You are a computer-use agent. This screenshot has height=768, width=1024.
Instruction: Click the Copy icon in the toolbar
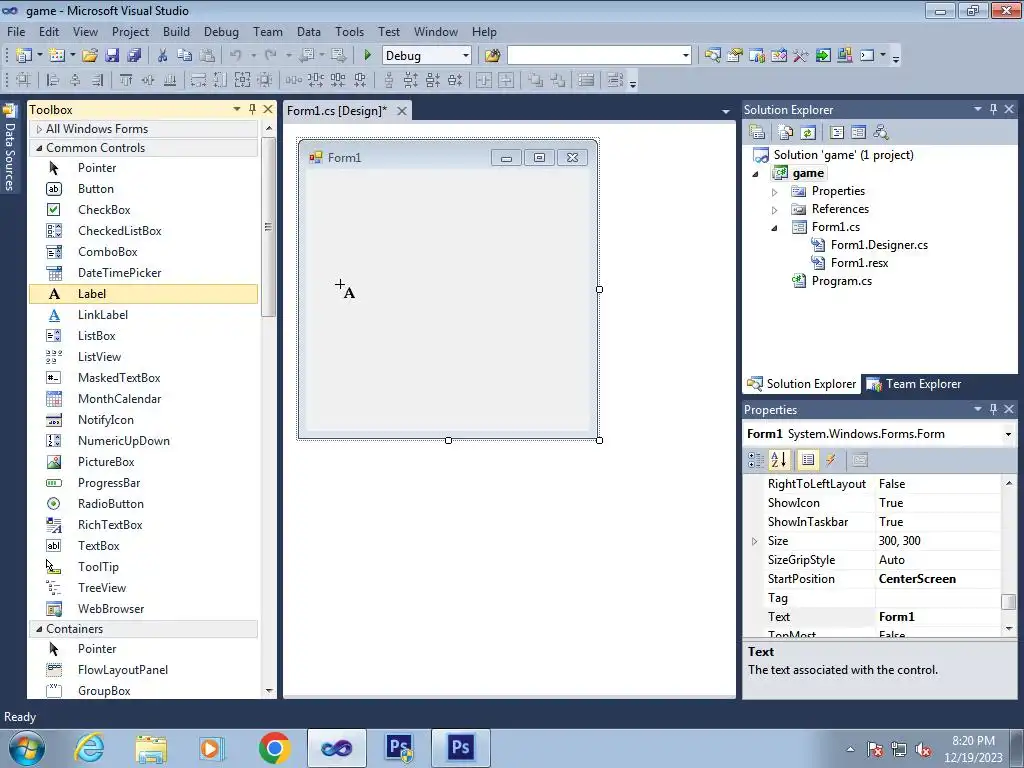pos(185,56)
